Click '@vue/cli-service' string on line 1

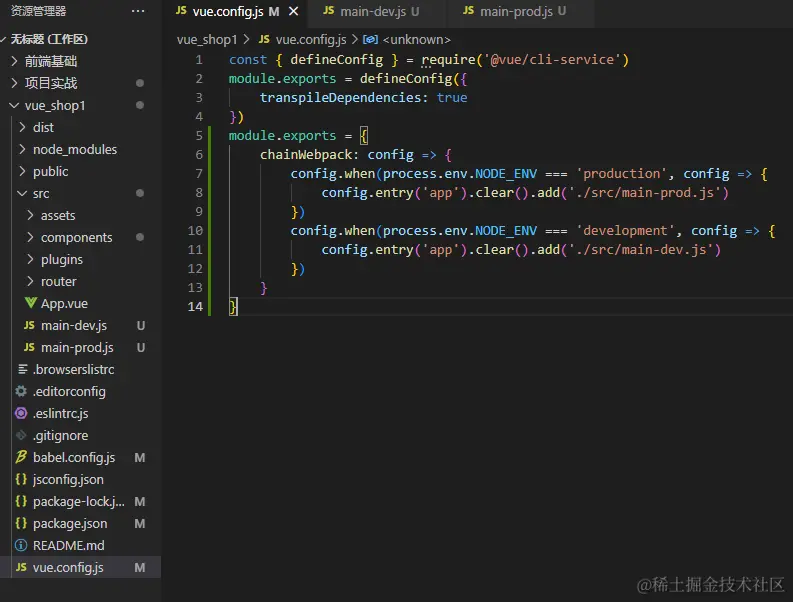tap(552, 60)
